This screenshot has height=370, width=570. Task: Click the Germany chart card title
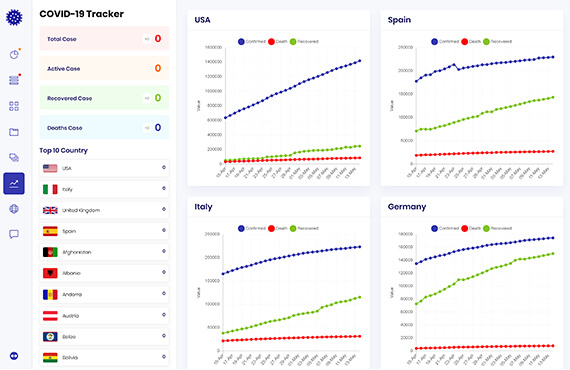[407, 206]
